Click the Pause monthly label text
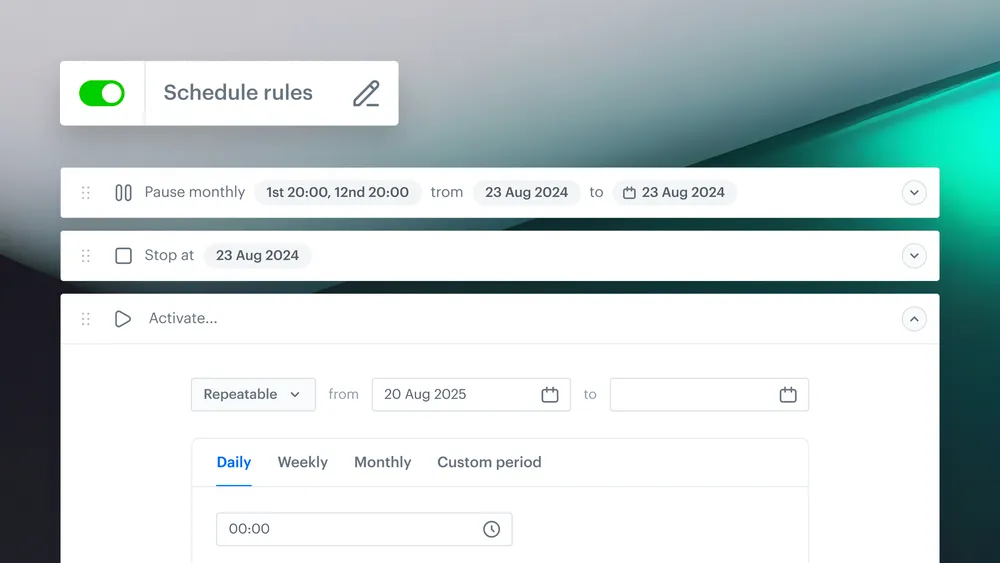This screenshot has width=1000, height=563. [x=195, y=192]
